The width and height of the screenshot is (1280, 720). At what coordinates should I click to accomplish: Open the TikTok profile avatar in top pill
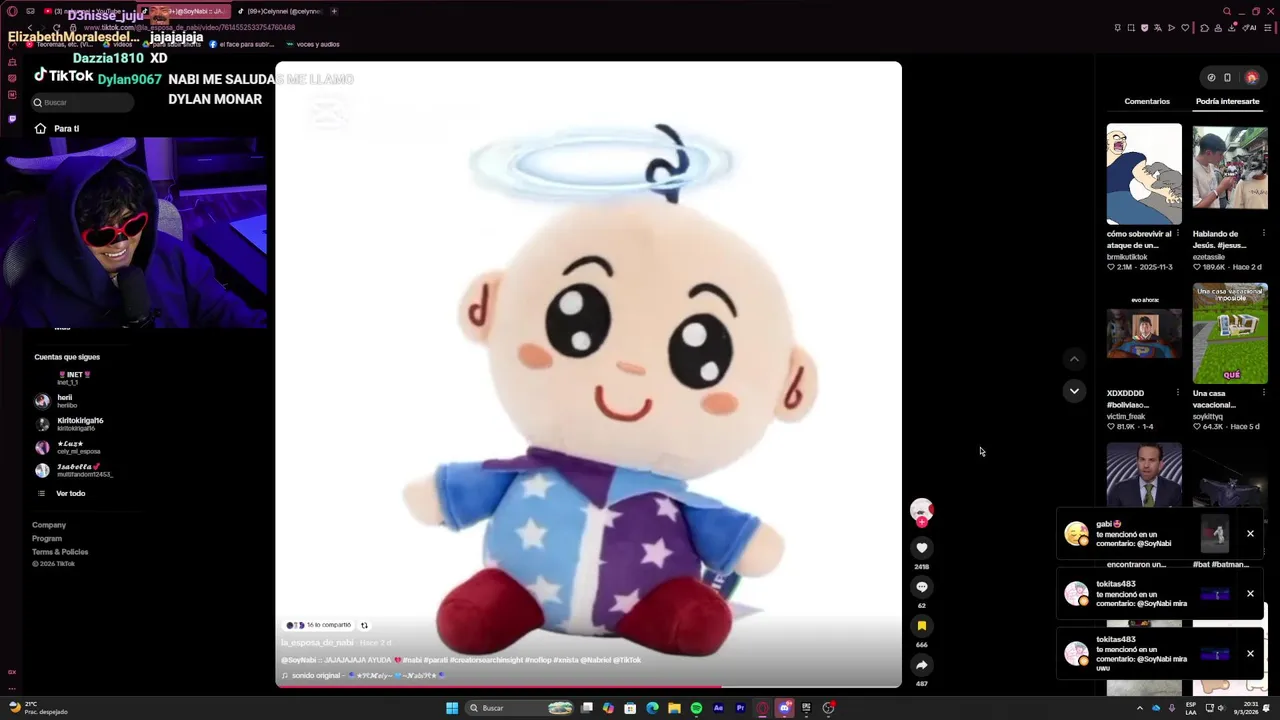1251,77
